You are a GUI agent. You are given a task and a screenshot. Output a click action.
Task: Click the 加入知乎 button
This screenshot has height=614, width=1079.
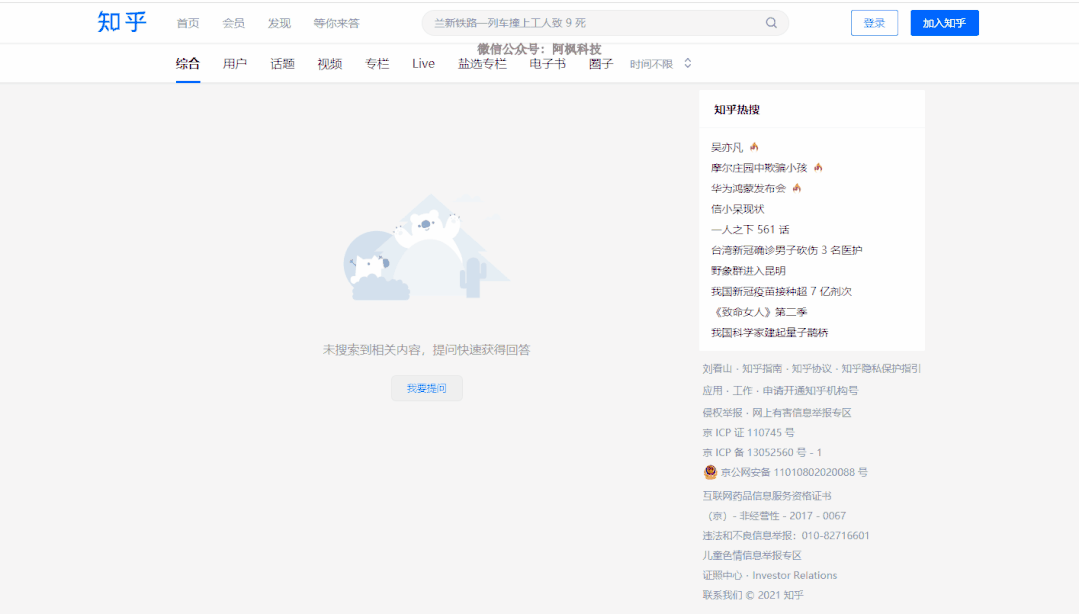pyautogui.click(x=943, y=21)
